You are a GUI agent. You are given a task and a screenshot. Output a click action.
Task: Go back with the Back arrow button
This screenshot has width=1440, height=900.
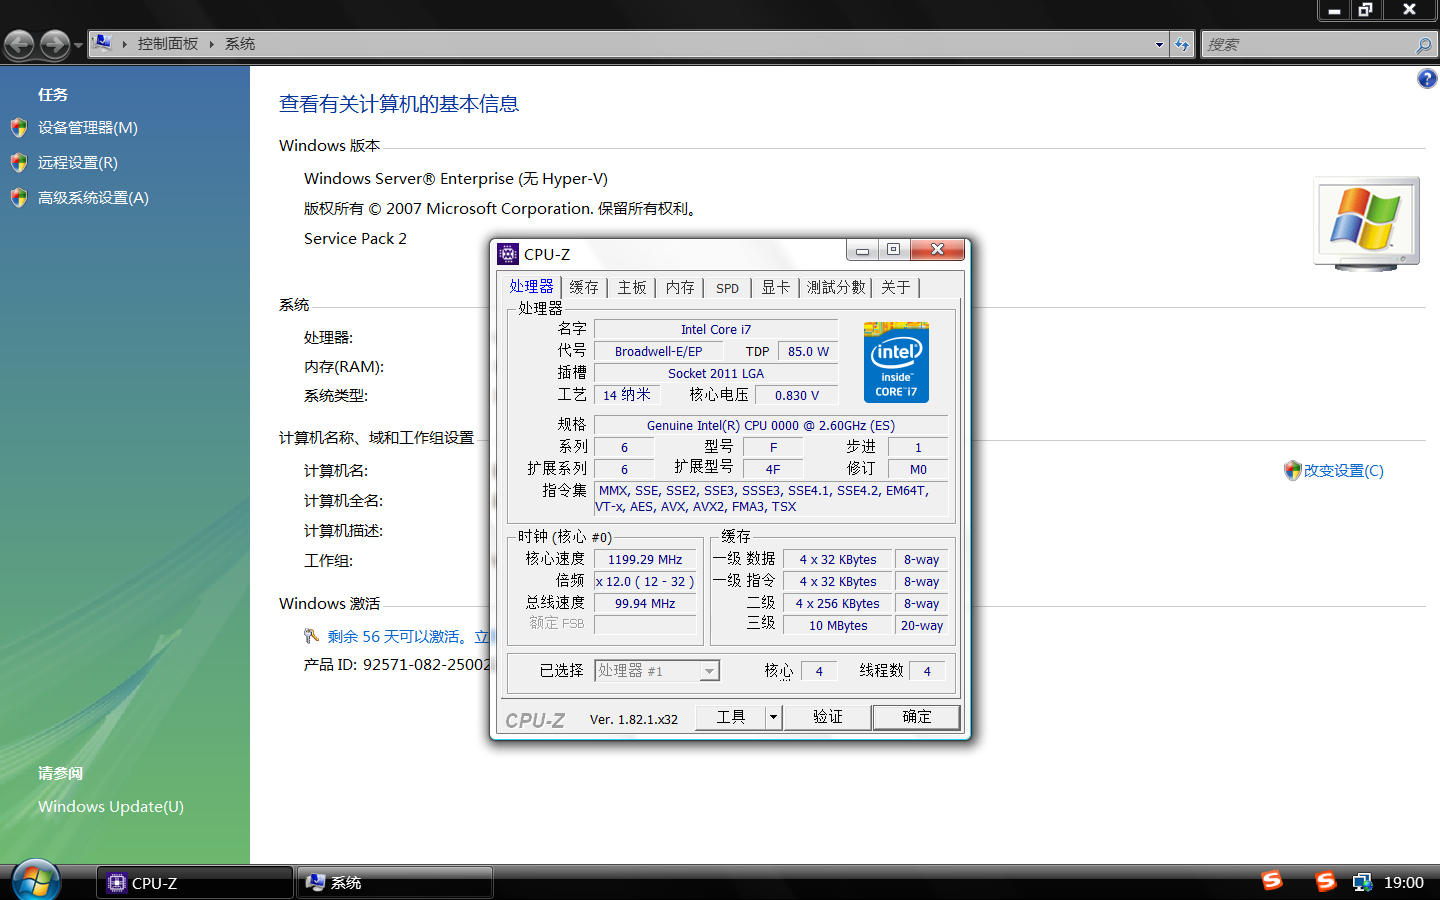pyautogui.click(x=19, y=44)
